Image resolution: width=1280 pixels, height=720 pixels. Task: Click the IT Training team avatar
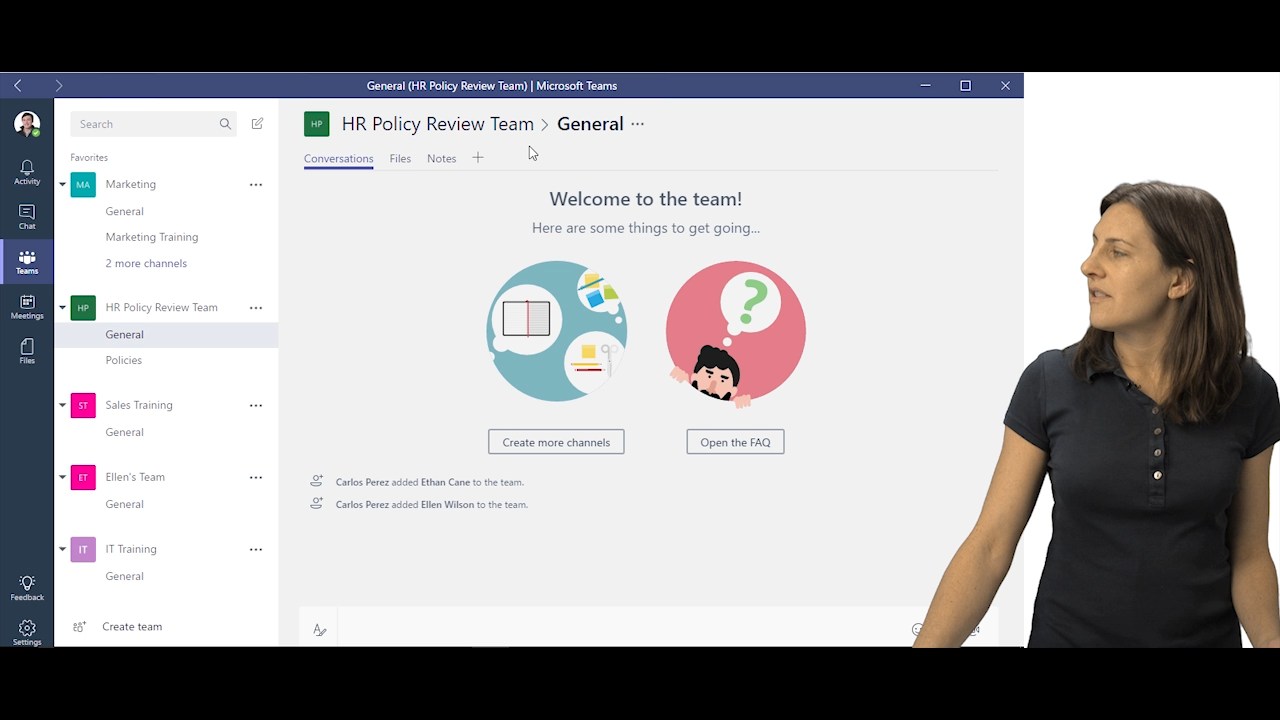point(83,549)
